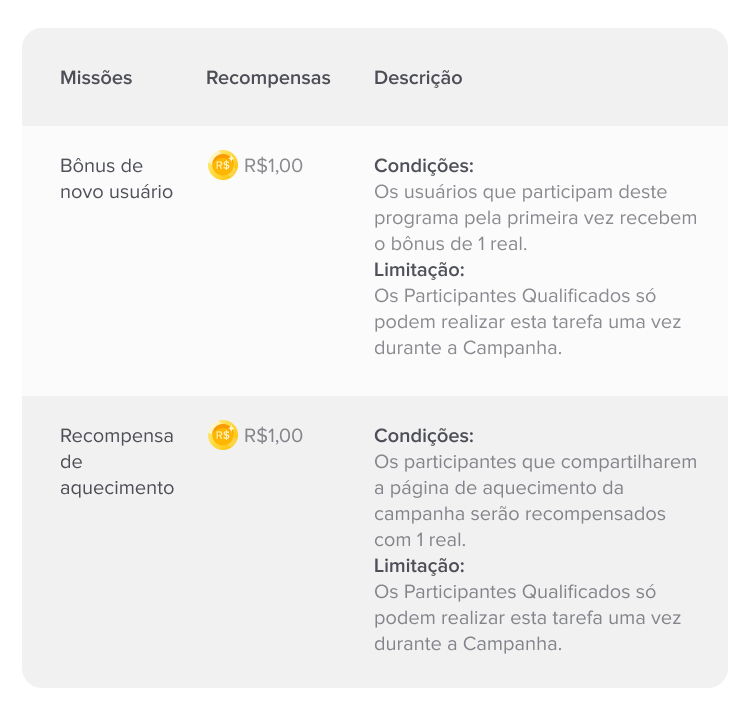Select the Missões column header
750x712 pixels.
(x=96, y=77)
